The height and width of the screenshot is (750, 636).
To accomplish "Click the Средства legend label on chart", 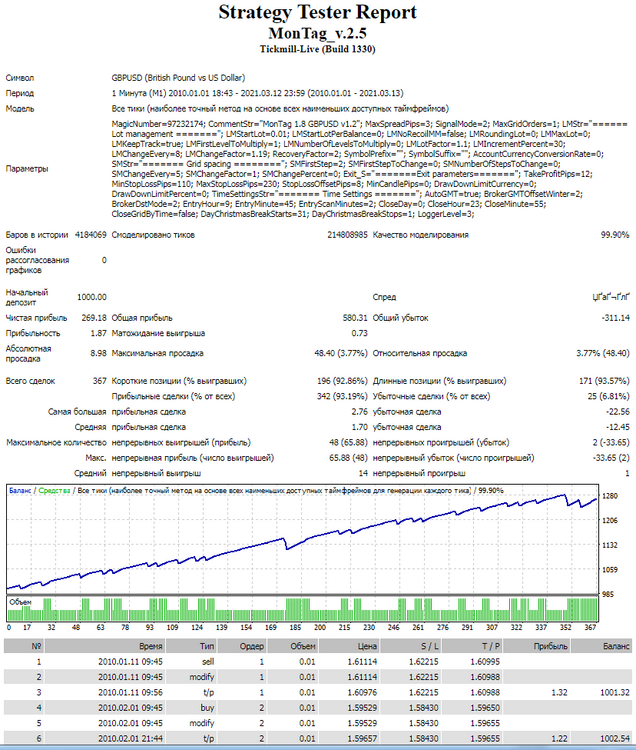I will [54, 490].
